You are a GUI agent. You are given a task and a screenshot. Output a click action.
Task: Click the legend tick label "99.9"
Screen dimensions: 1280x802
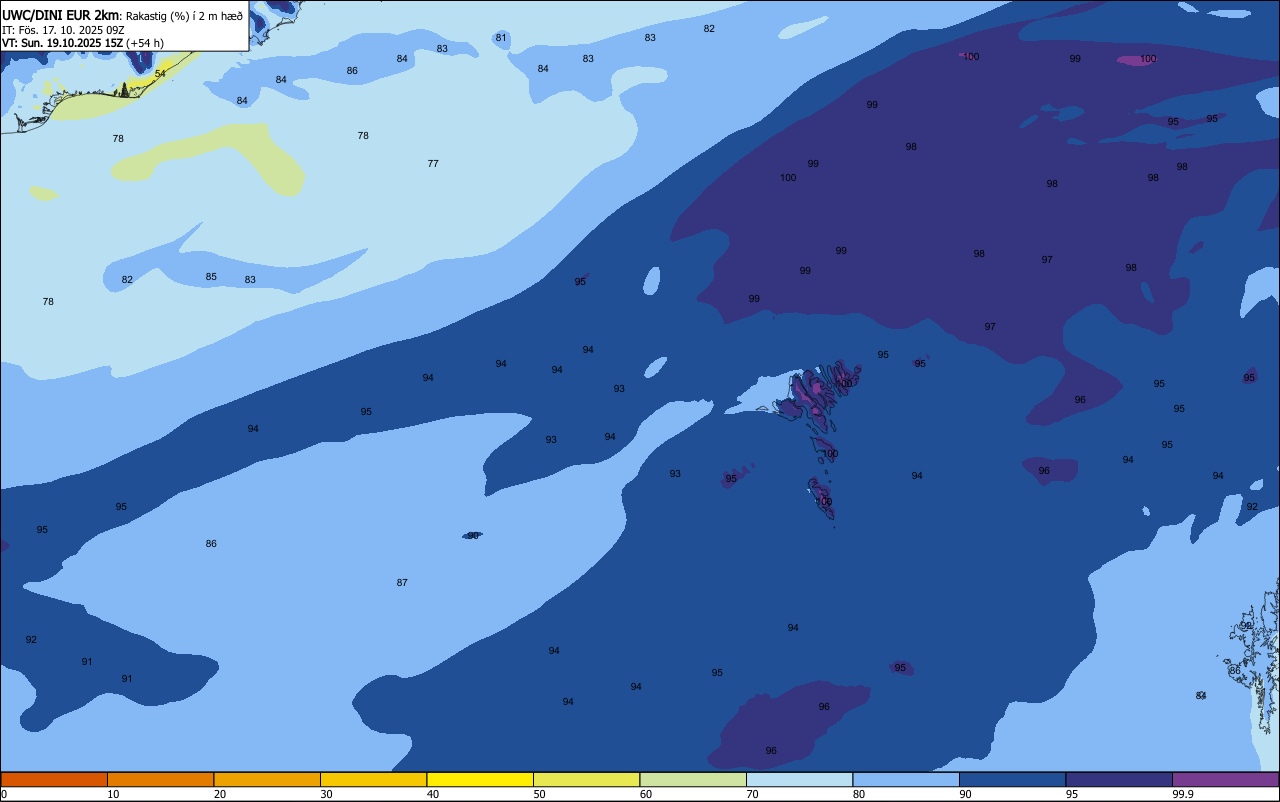click(1183, 794)
